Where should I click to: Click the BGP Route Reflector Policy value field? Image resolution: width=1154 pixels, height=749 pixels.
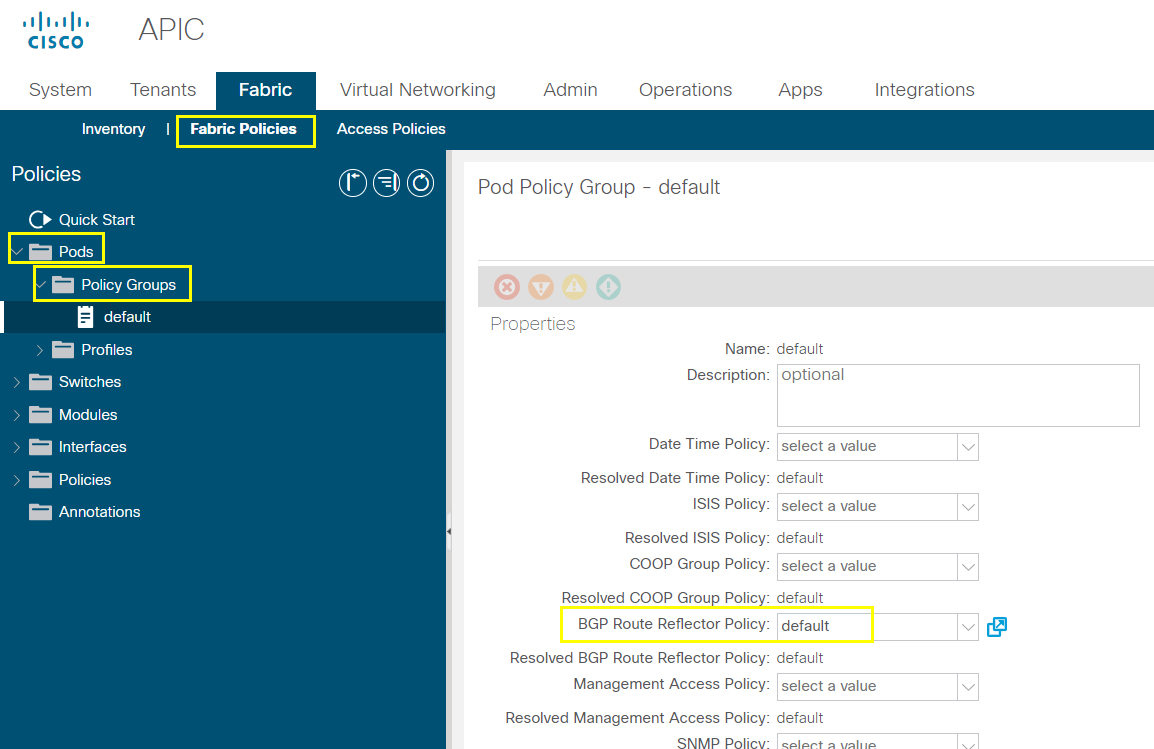pyautogui.click(x=867, y=627)
